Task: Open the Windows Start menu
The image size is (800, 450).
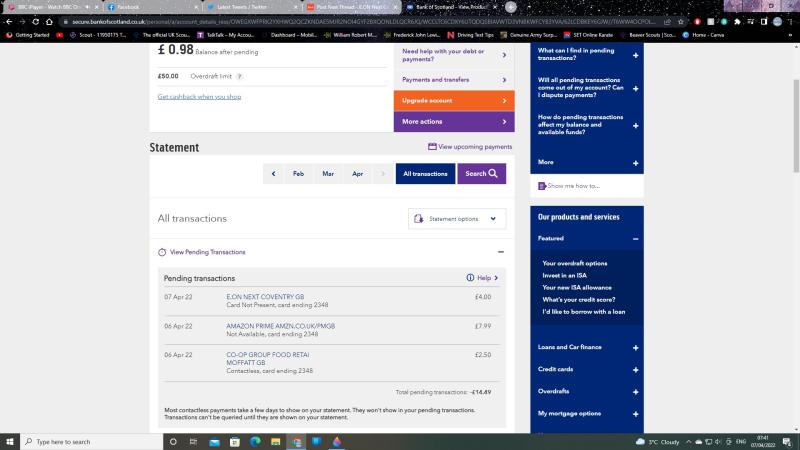Action: [10, 441]
